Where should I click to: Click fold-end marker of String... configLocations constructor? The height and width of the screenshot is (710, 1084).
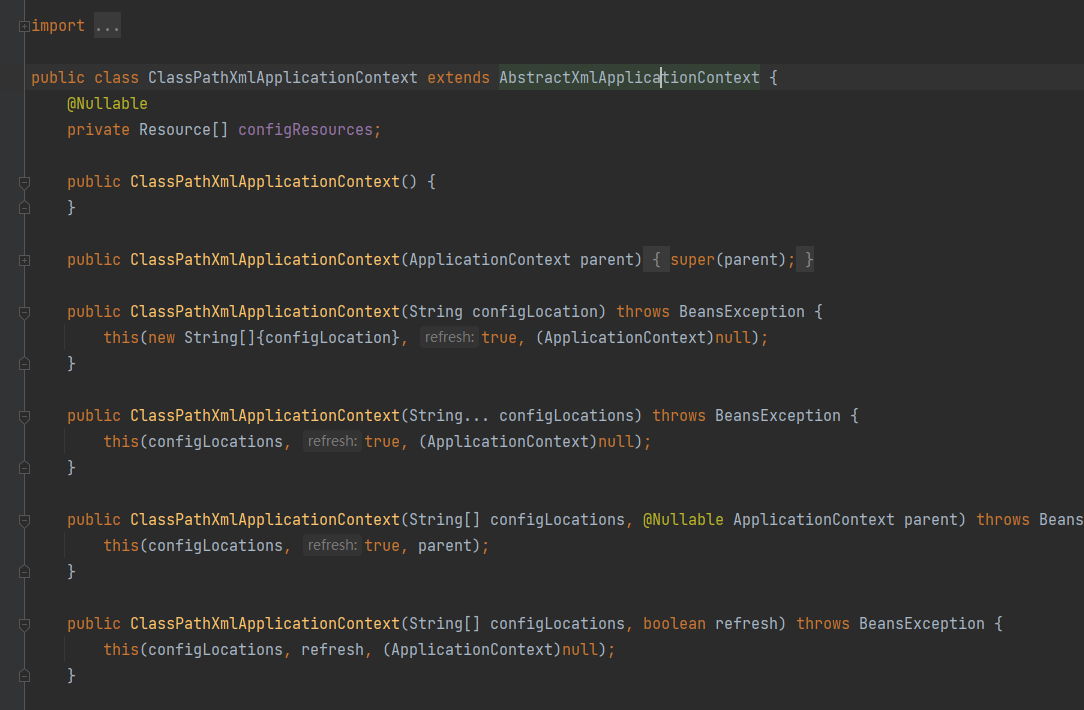coord(24,468)
